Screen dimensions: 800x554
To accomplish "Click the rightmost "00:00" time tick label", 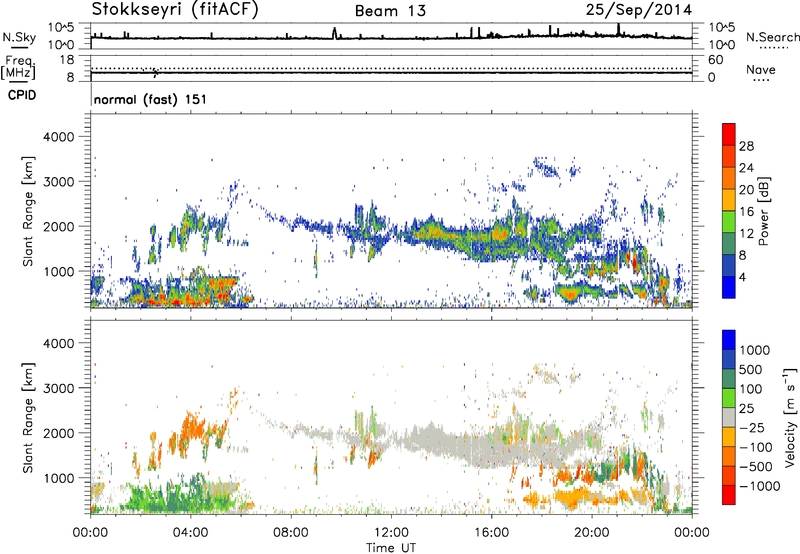I will [x=692, y=533].
